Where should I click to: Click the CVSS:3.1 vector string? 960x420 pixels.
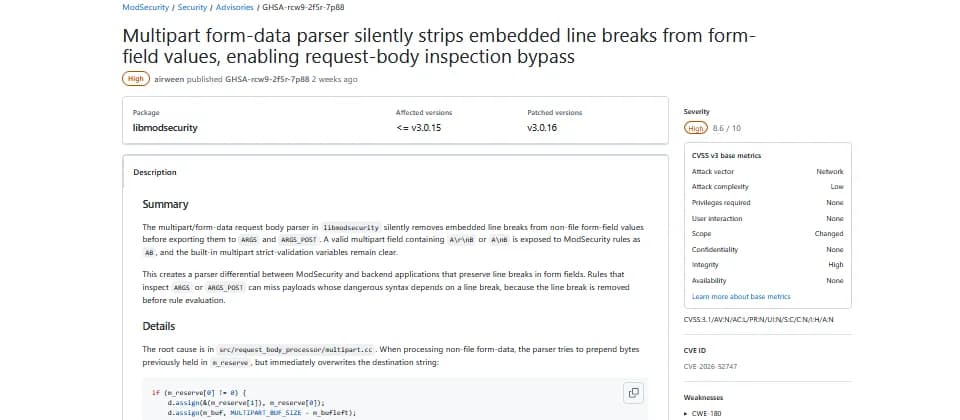click(759, 320)
